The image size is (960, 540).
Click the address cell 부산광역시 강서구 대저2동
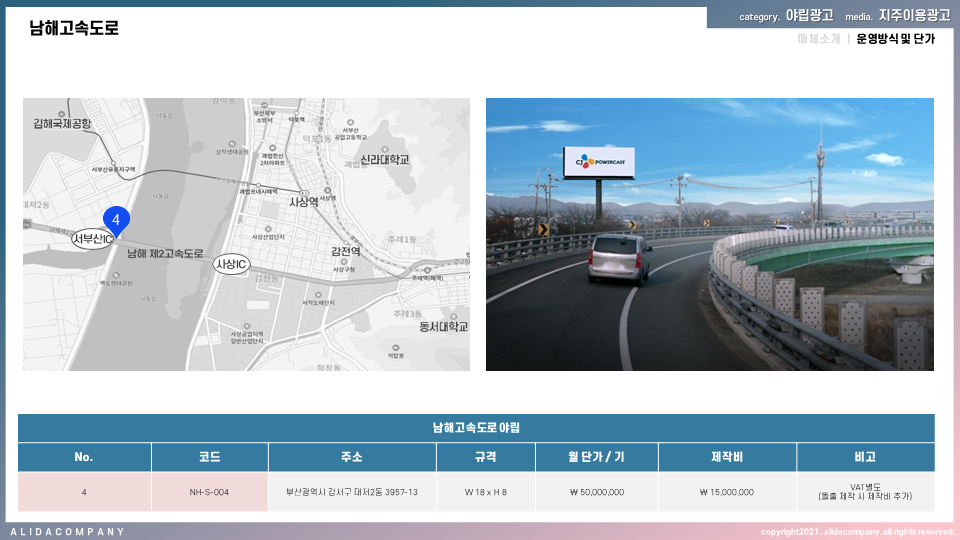pyautogui.click(x=352, y=492)
